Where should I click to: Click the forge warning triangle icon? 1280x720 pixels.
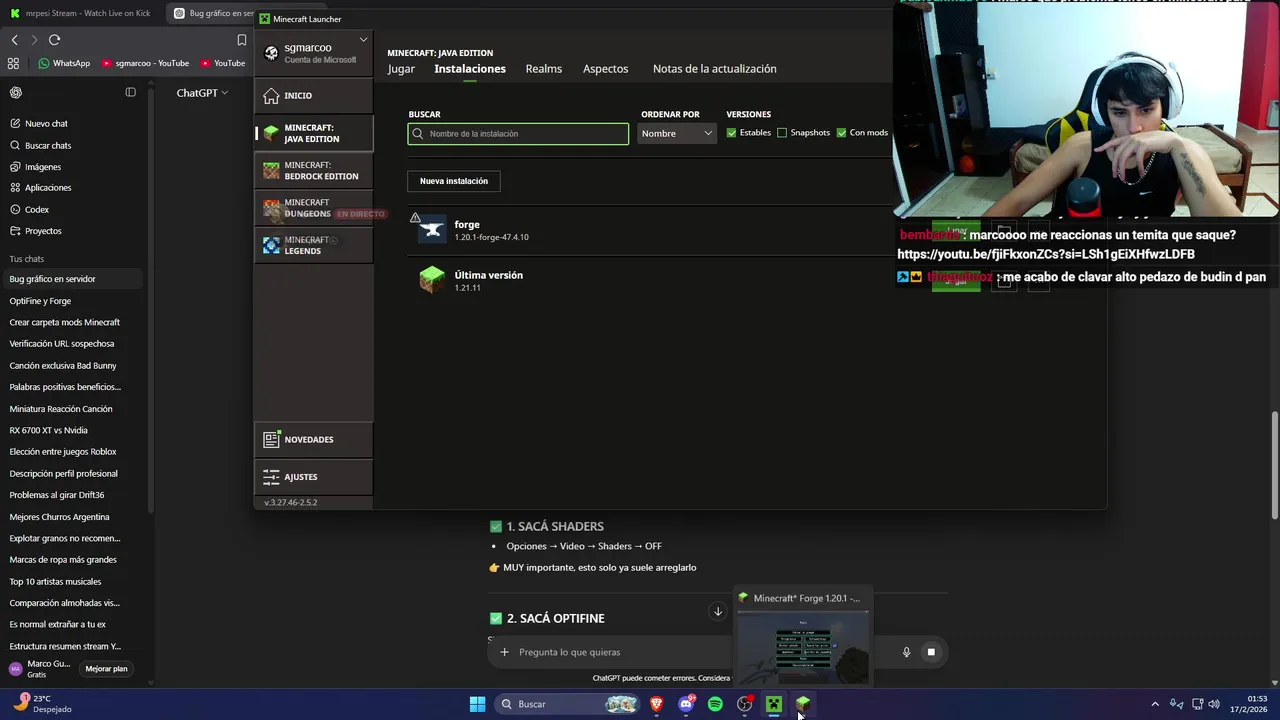pos(415,218)
